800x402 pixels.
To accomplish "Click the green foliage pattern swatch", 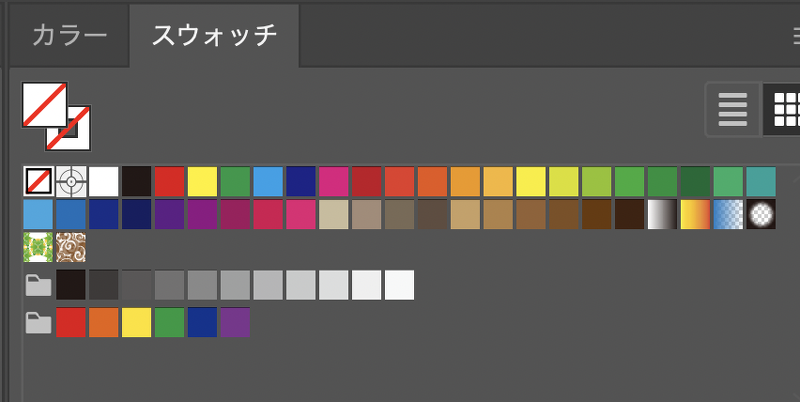I will pos(38,247).
